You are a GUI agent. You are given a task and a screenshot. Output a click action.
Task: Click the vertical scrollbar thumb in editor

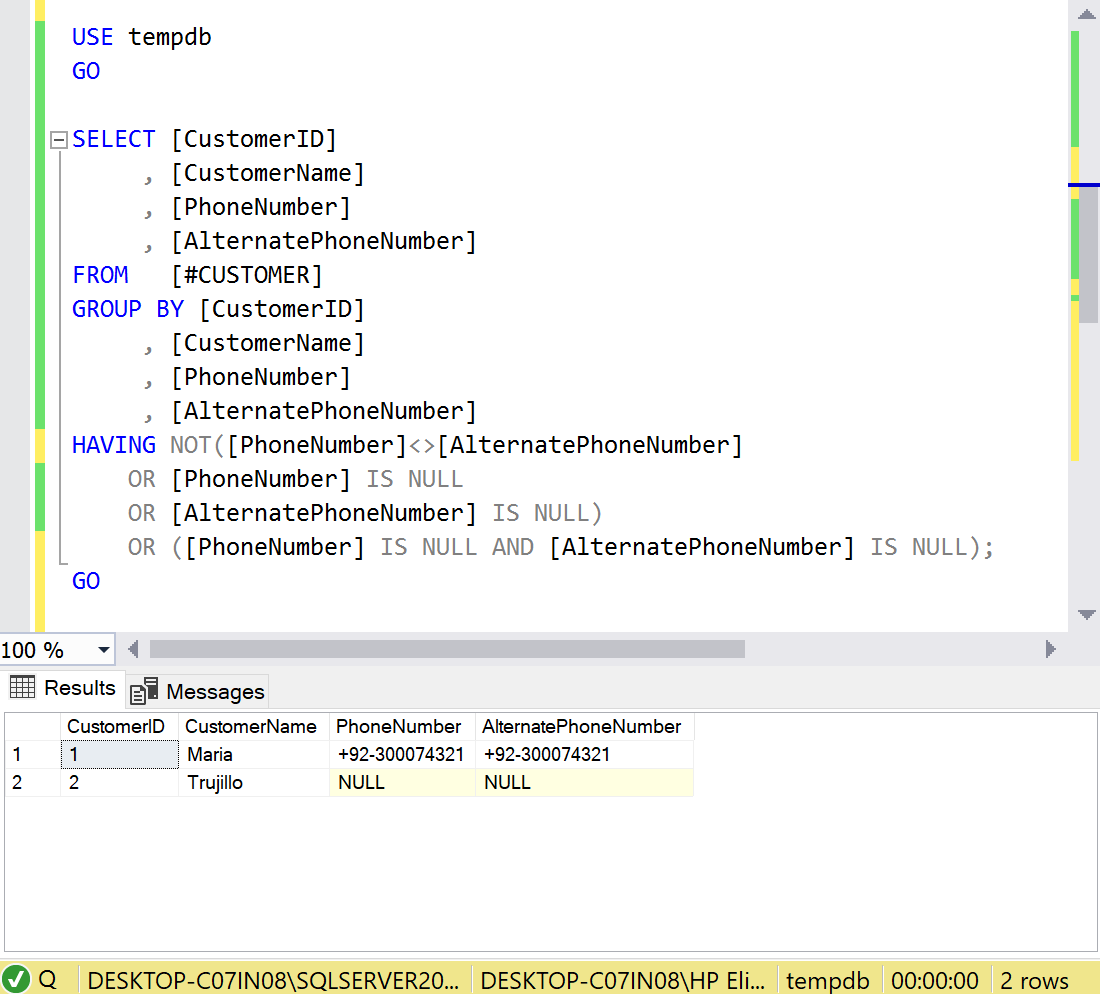[1088, 254]
